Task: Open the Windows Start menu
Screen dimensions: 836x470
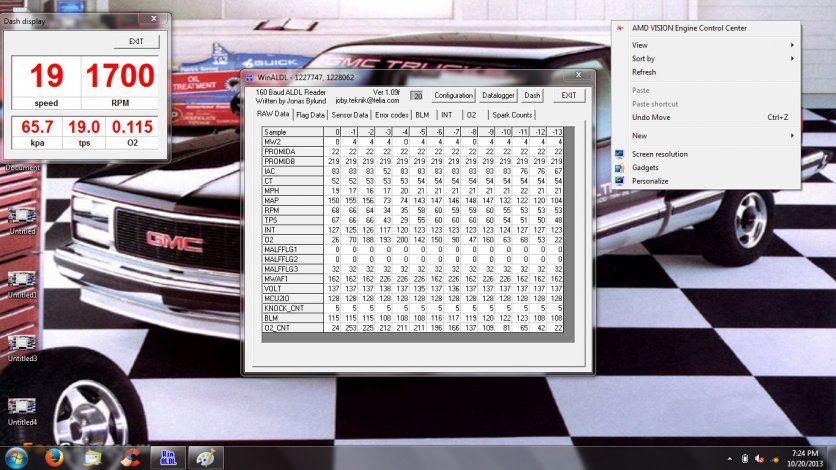Action: (17, 458)
